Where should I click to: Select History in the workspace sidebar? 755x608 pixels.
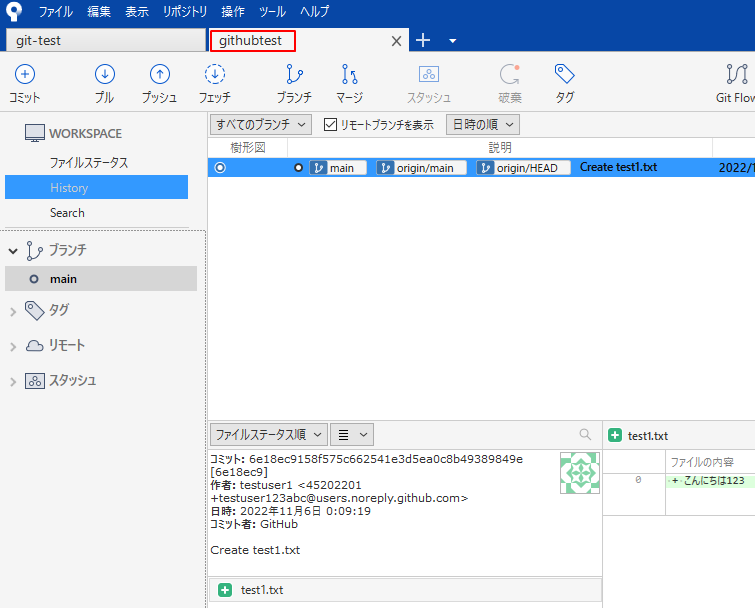click(96, 187)
